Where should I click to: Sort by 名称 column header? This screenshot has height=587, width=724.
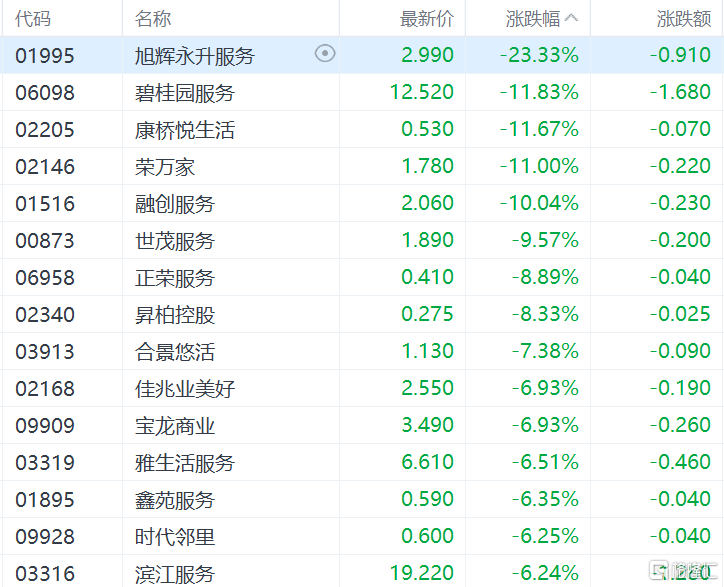point(153,19)
